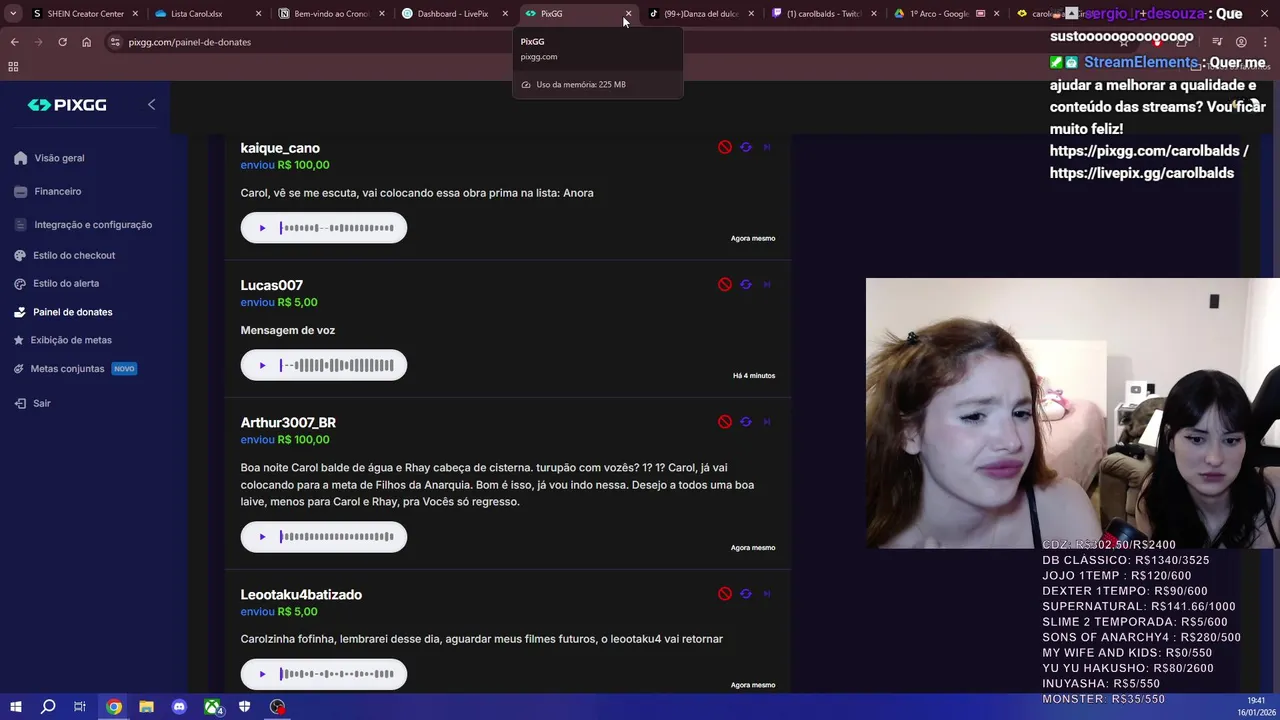Collapse the PixGG sidebar with the chevron
Screen dimensions: 1280x720
click(x=151, y=104)
